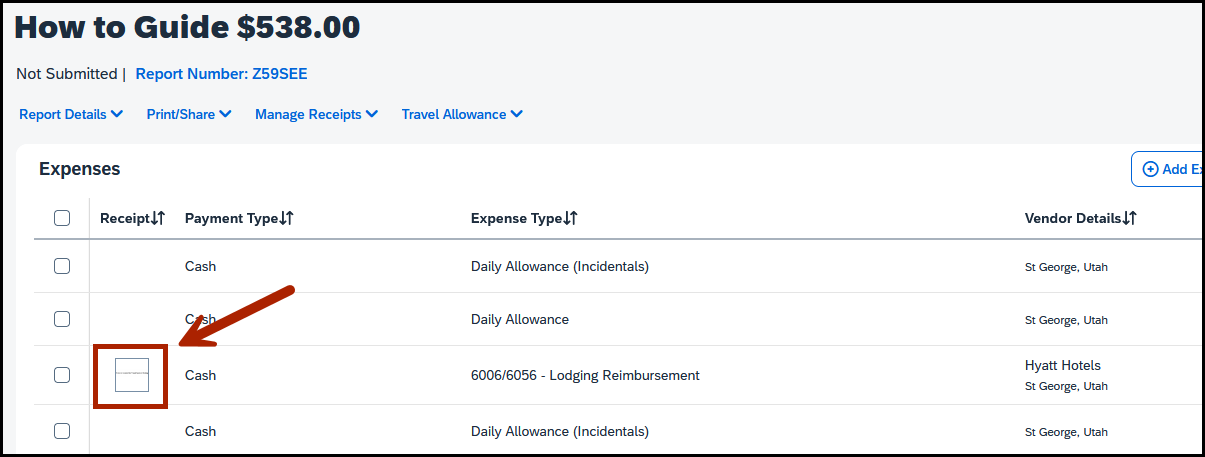Select the checkbox for the Daily Allowance row
The width and height of the screenshot is (1205, 457).
click(x=62, y=319)
